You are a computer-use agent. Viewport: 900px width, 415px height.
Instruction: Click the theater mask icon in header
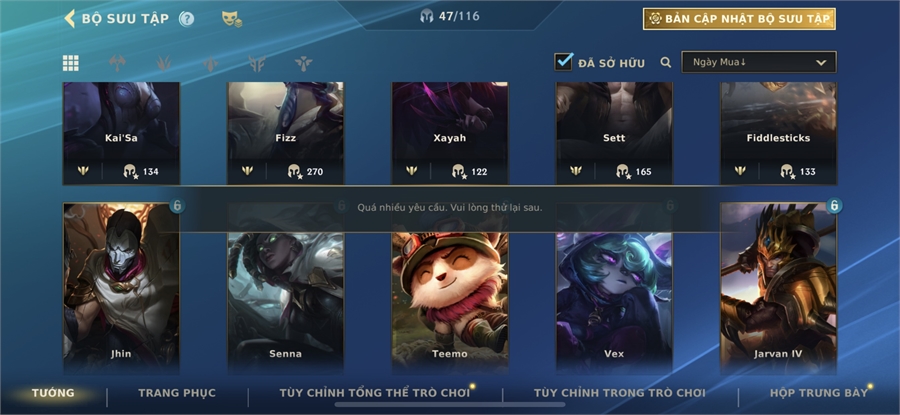[231, 19]
